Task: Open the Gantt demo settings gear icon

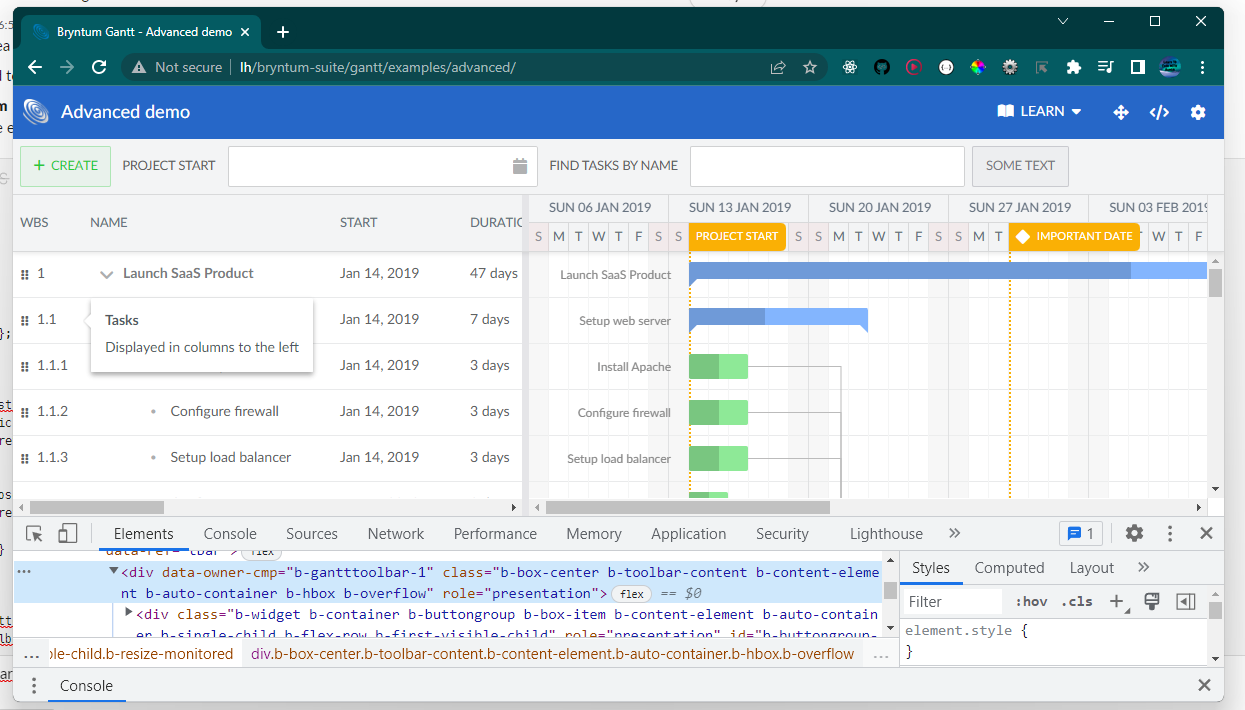Action: (x=1198, y=112)
